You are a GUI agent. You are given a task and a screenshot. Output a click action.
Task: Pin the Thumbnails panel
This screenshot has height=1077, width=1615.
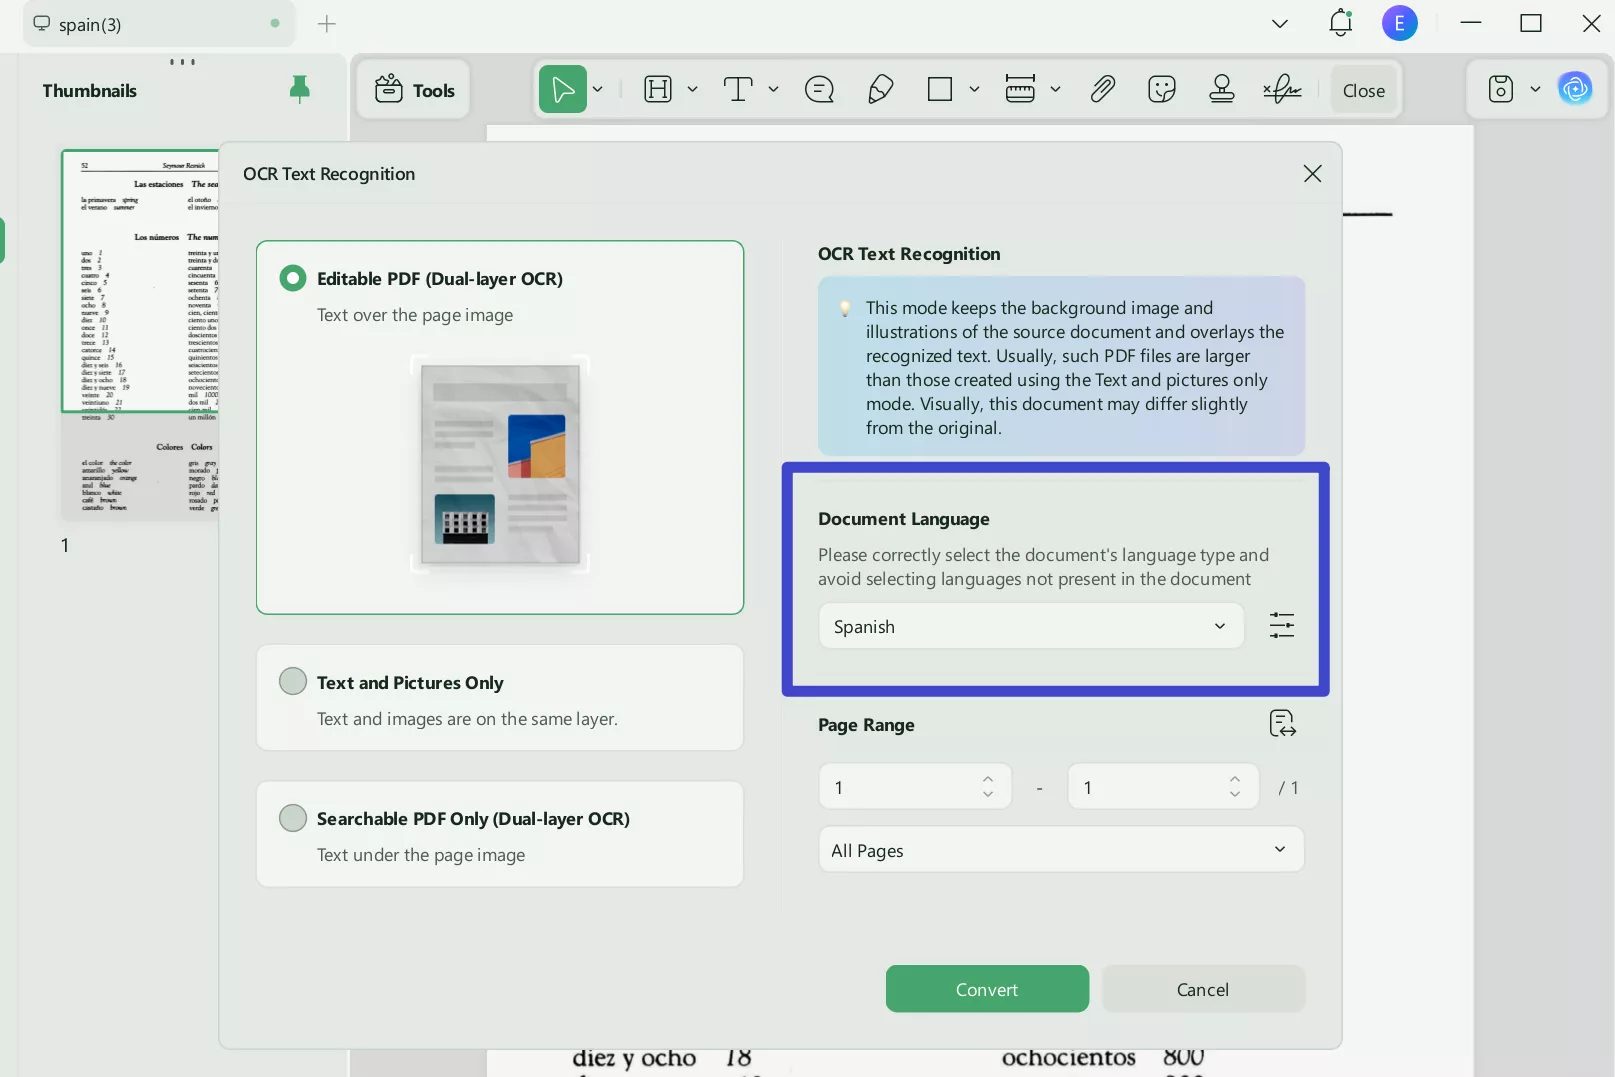(299, 89)
